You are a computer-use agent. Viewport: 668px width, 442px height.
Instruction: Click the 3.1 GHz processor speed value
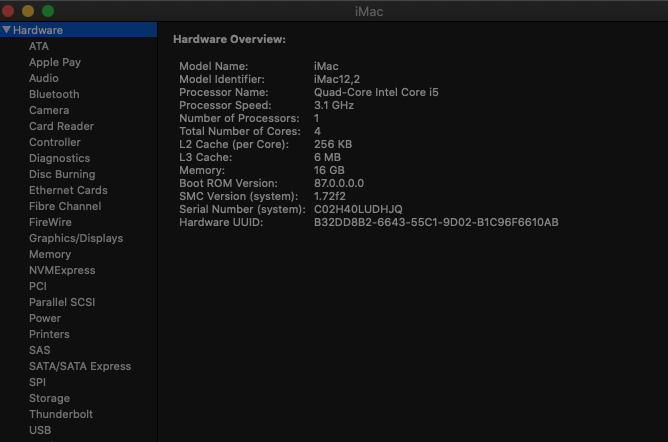334,105
